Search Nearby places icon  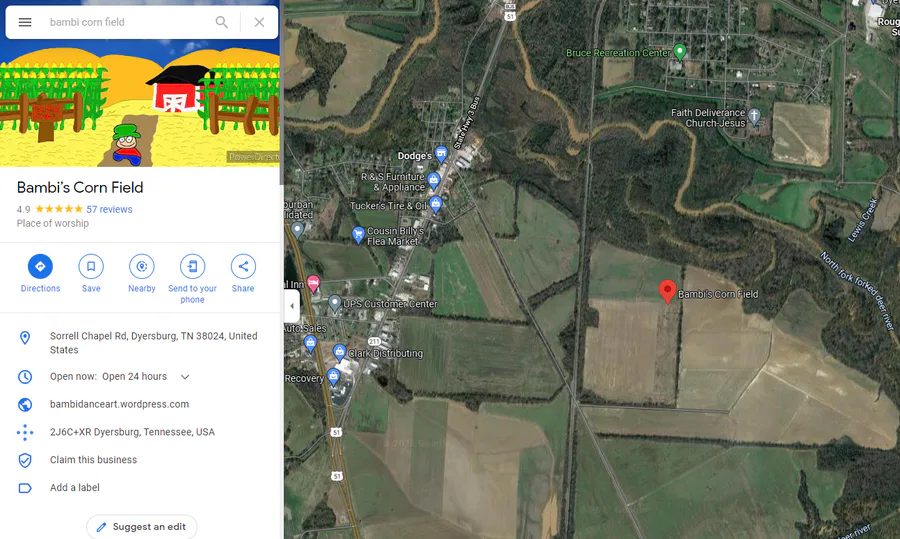coord(142,266)
